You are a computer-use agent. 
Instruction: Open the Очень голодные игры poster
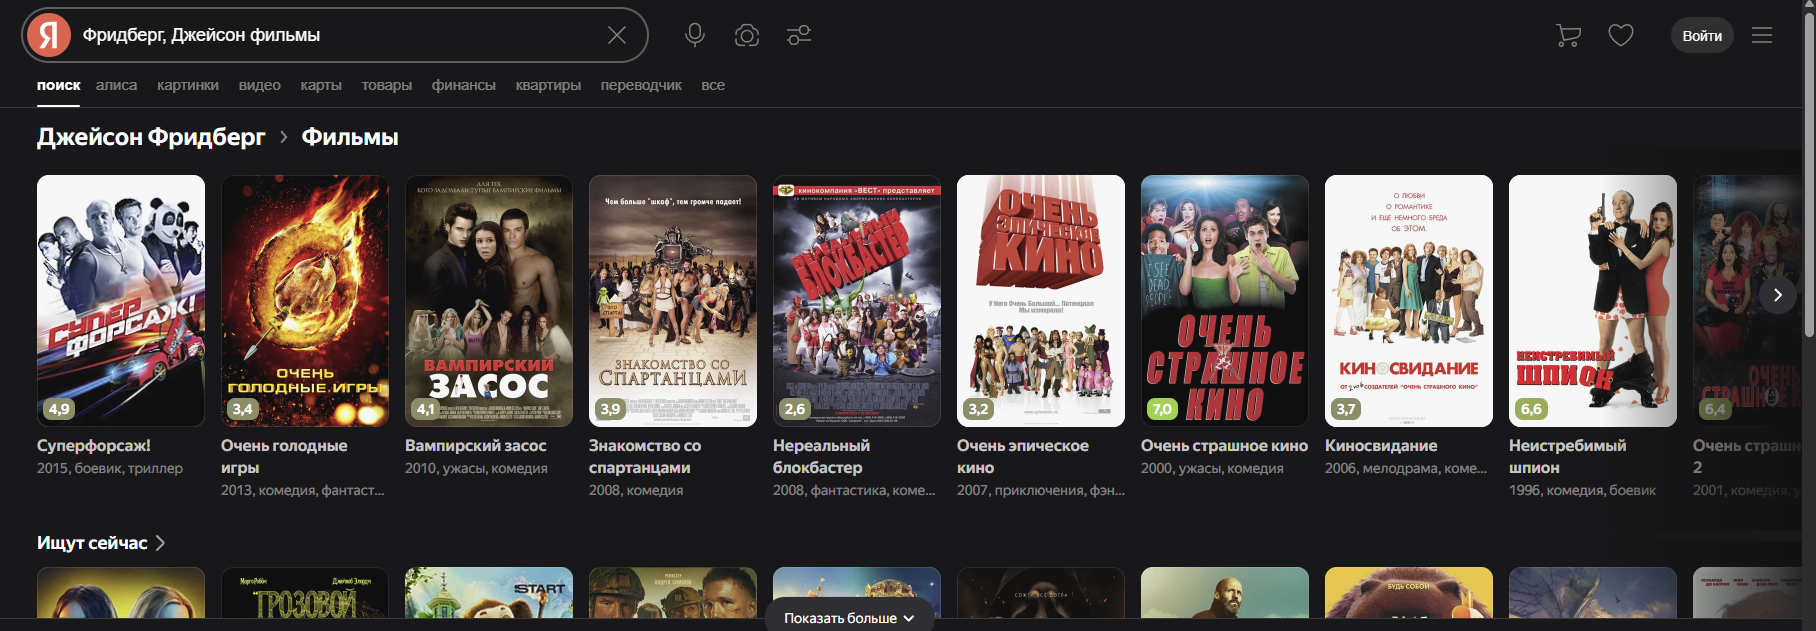click(x=305, y=301)
